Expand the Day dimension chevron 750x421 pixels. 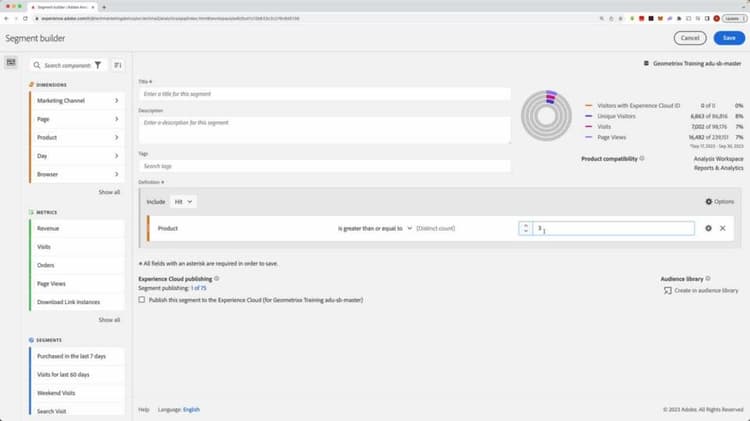(116, 155)
